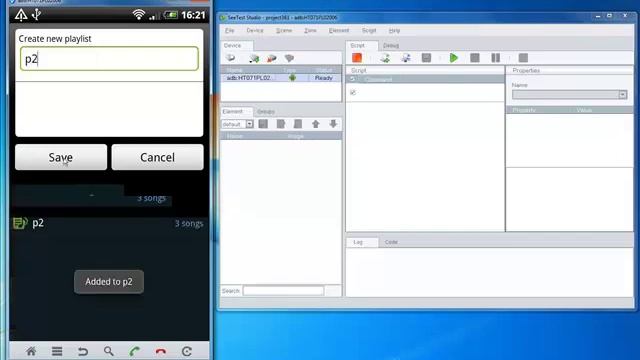
Task: Tap the Menu icon on phone toolbar
Action: pos(57,351)
